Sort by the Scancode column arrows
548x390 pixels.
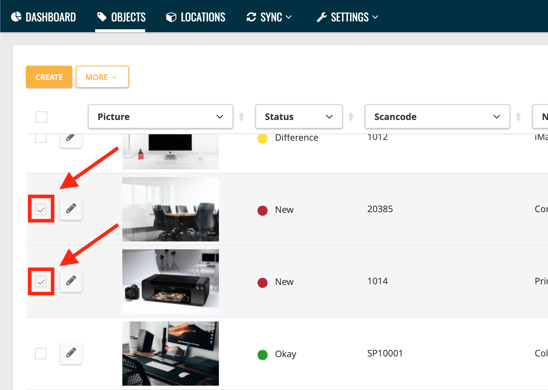pos(518,117)
